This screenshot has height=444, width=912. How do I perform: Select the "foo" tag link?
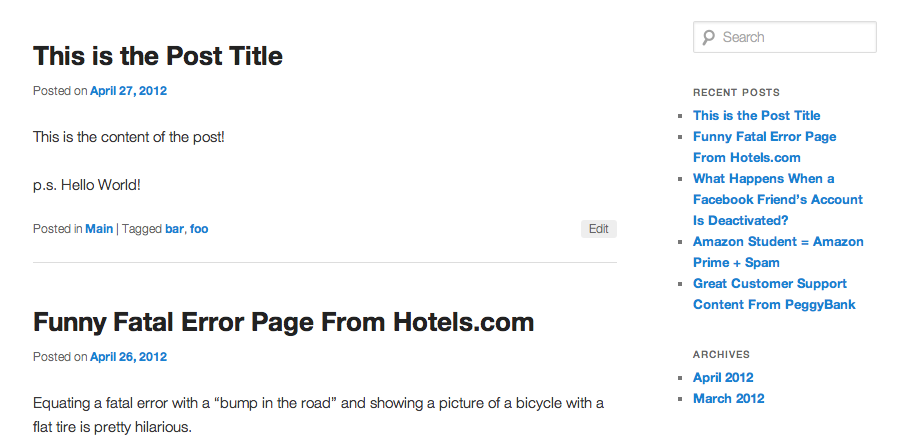199,229
